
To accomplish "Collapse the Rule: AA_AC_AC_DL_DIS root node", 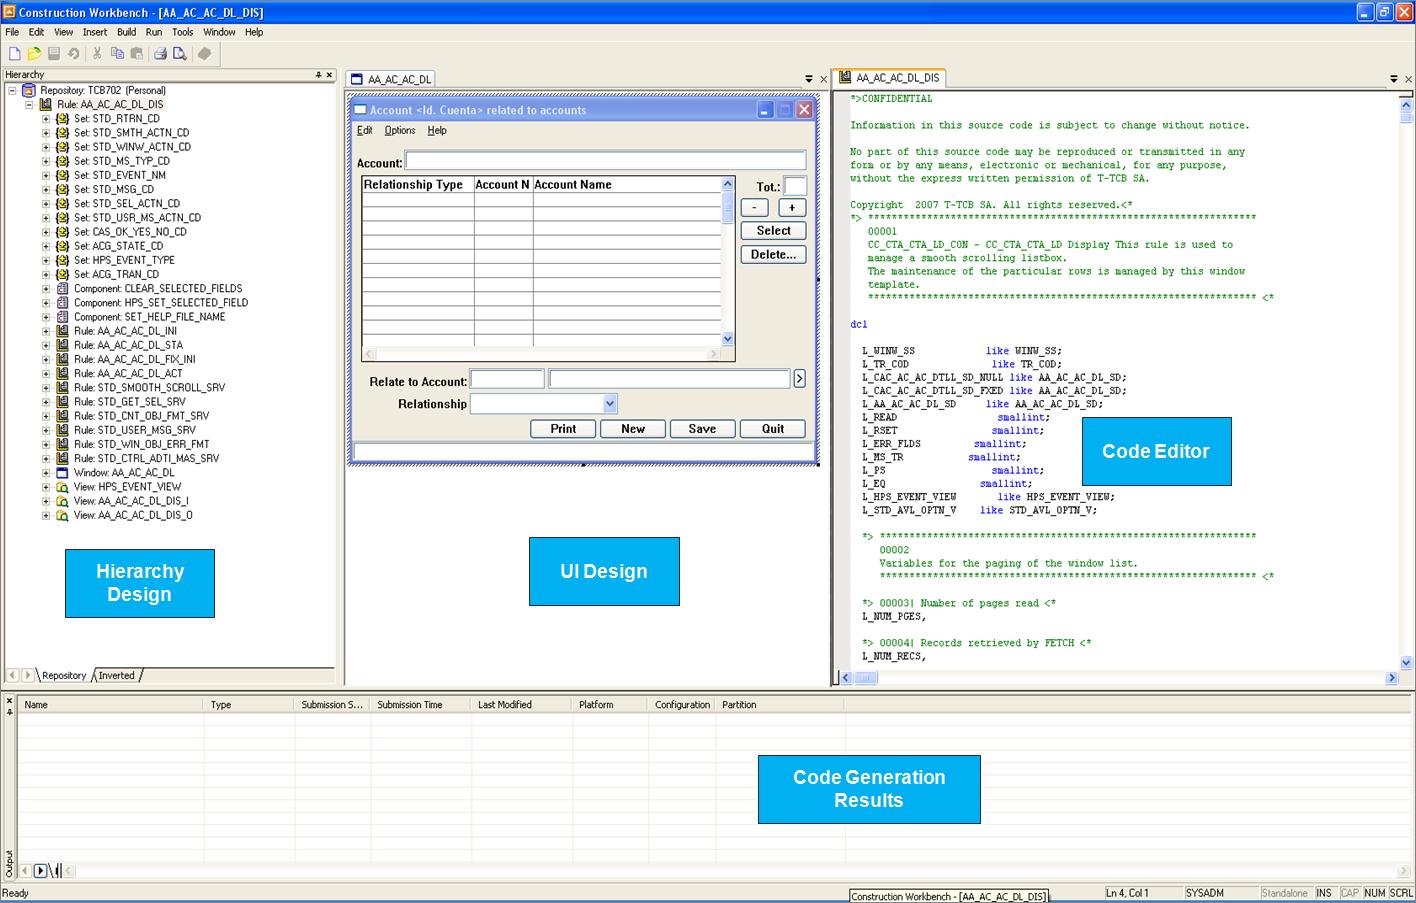I will [x=29, y=104].
